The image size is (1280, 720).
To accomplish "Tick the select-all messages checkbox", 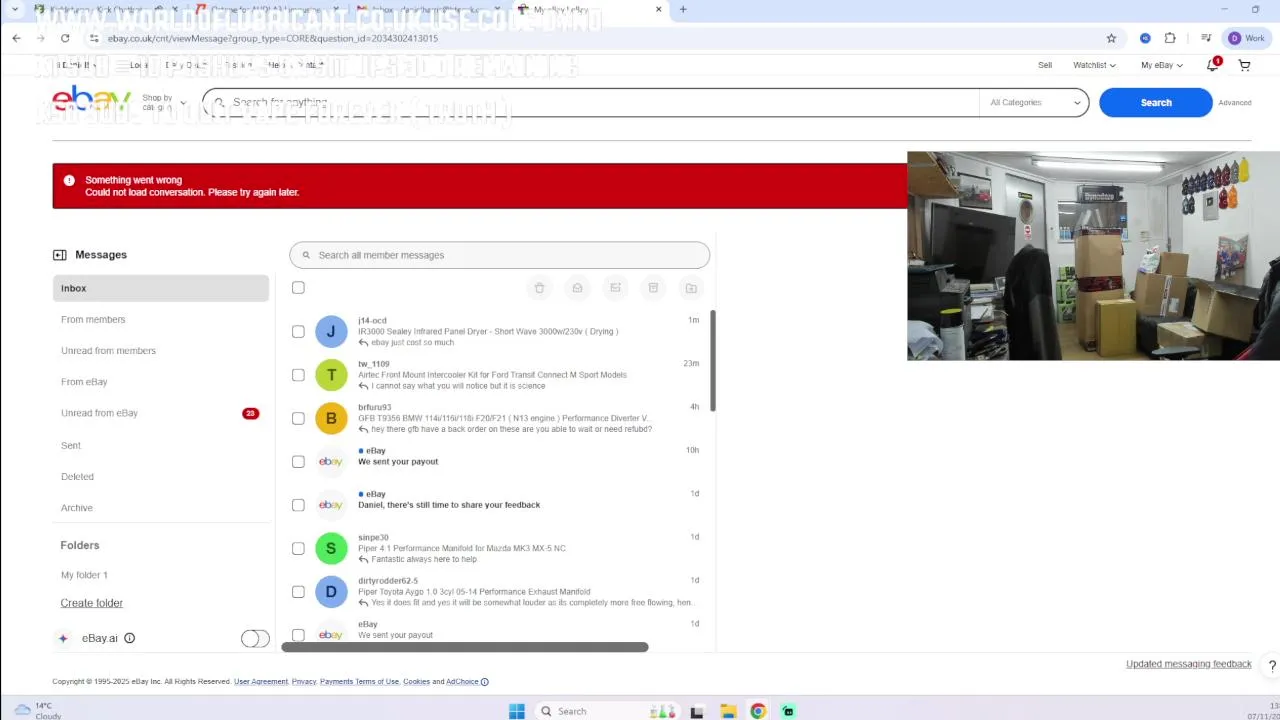I will point(298,288).
